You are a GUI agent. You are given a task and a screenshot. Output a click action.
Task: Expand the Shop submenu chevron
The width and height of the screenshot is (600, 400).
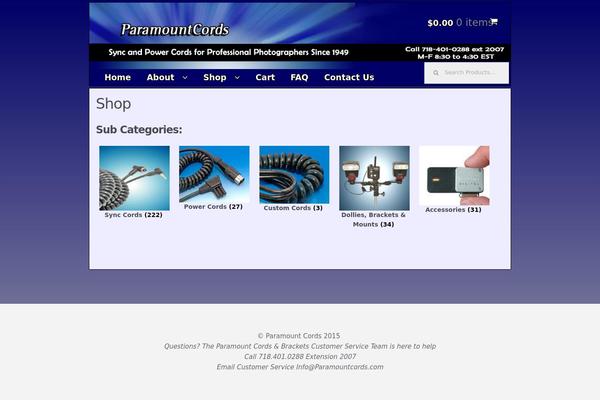click(237, 77)
